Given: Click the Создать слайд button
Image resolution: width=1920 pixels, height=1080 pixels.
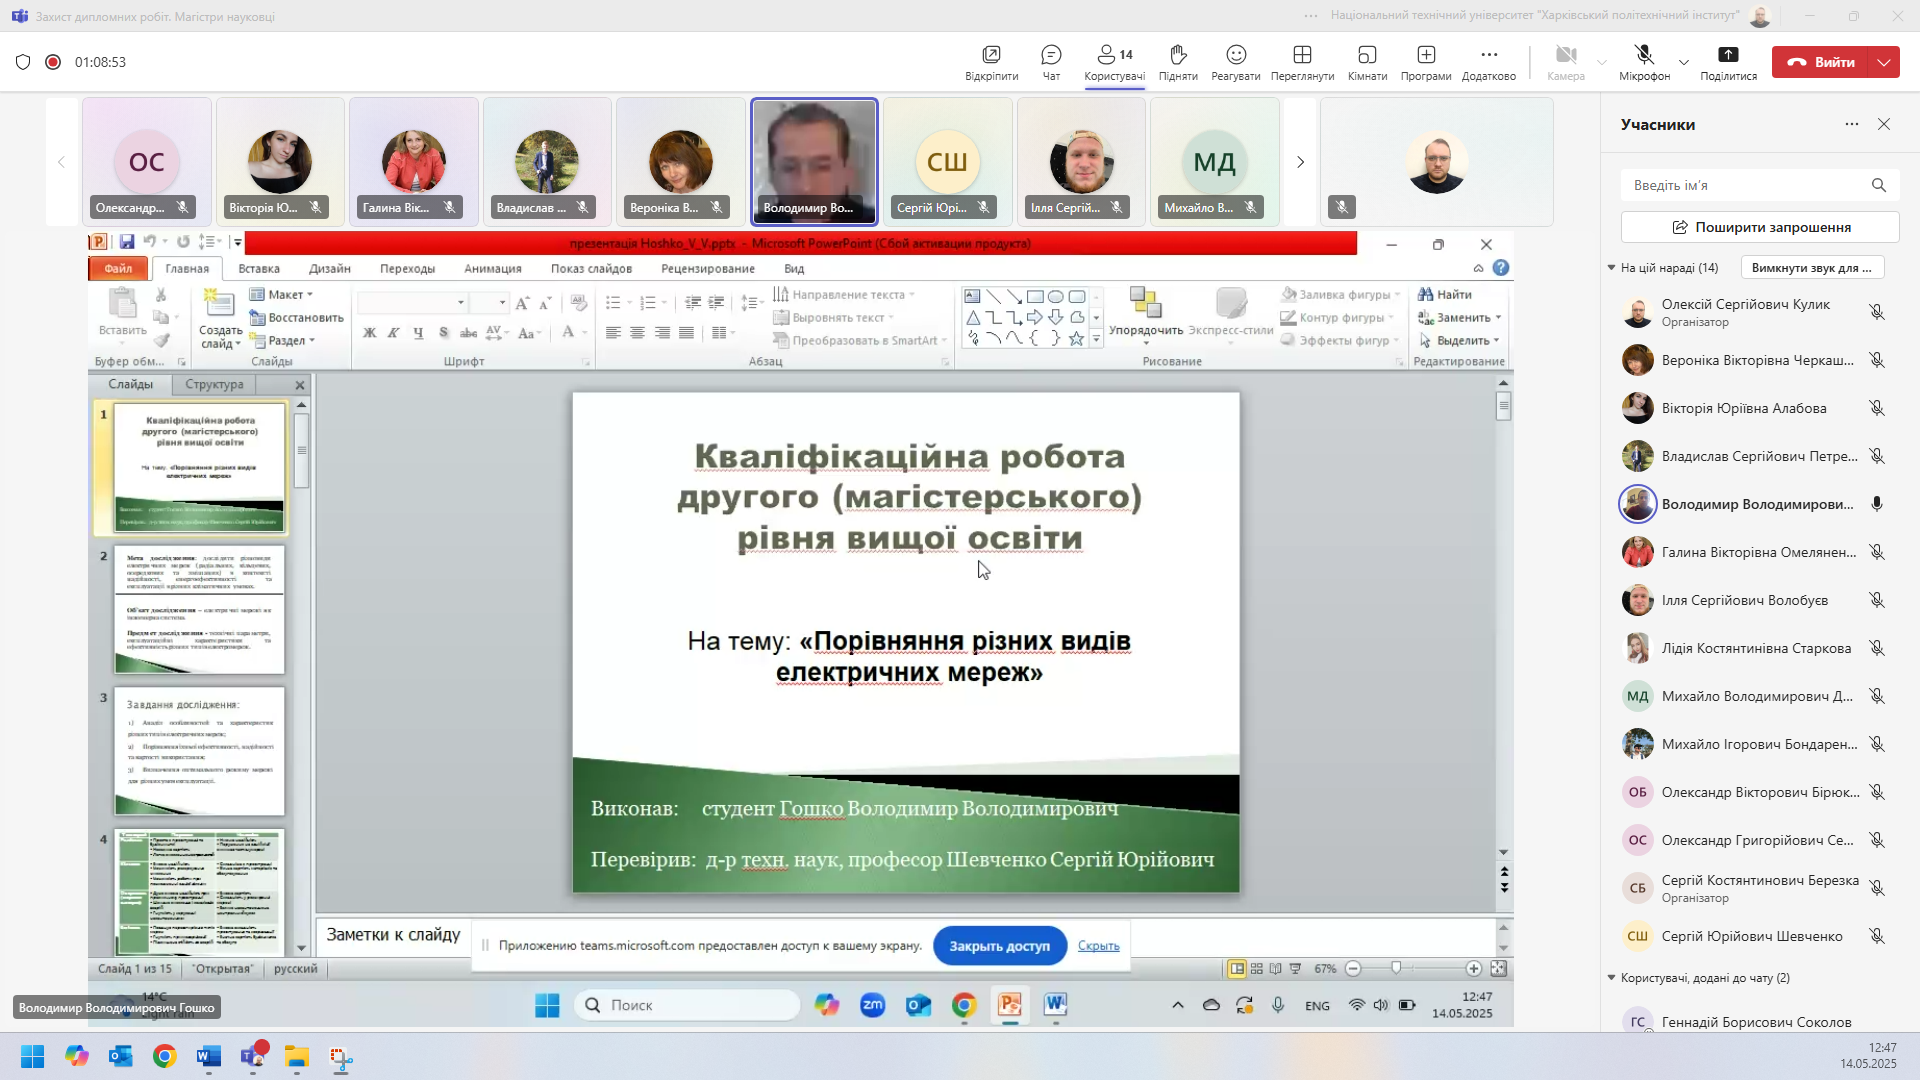Looking at the screenshot, I should (x=220, y=318).
